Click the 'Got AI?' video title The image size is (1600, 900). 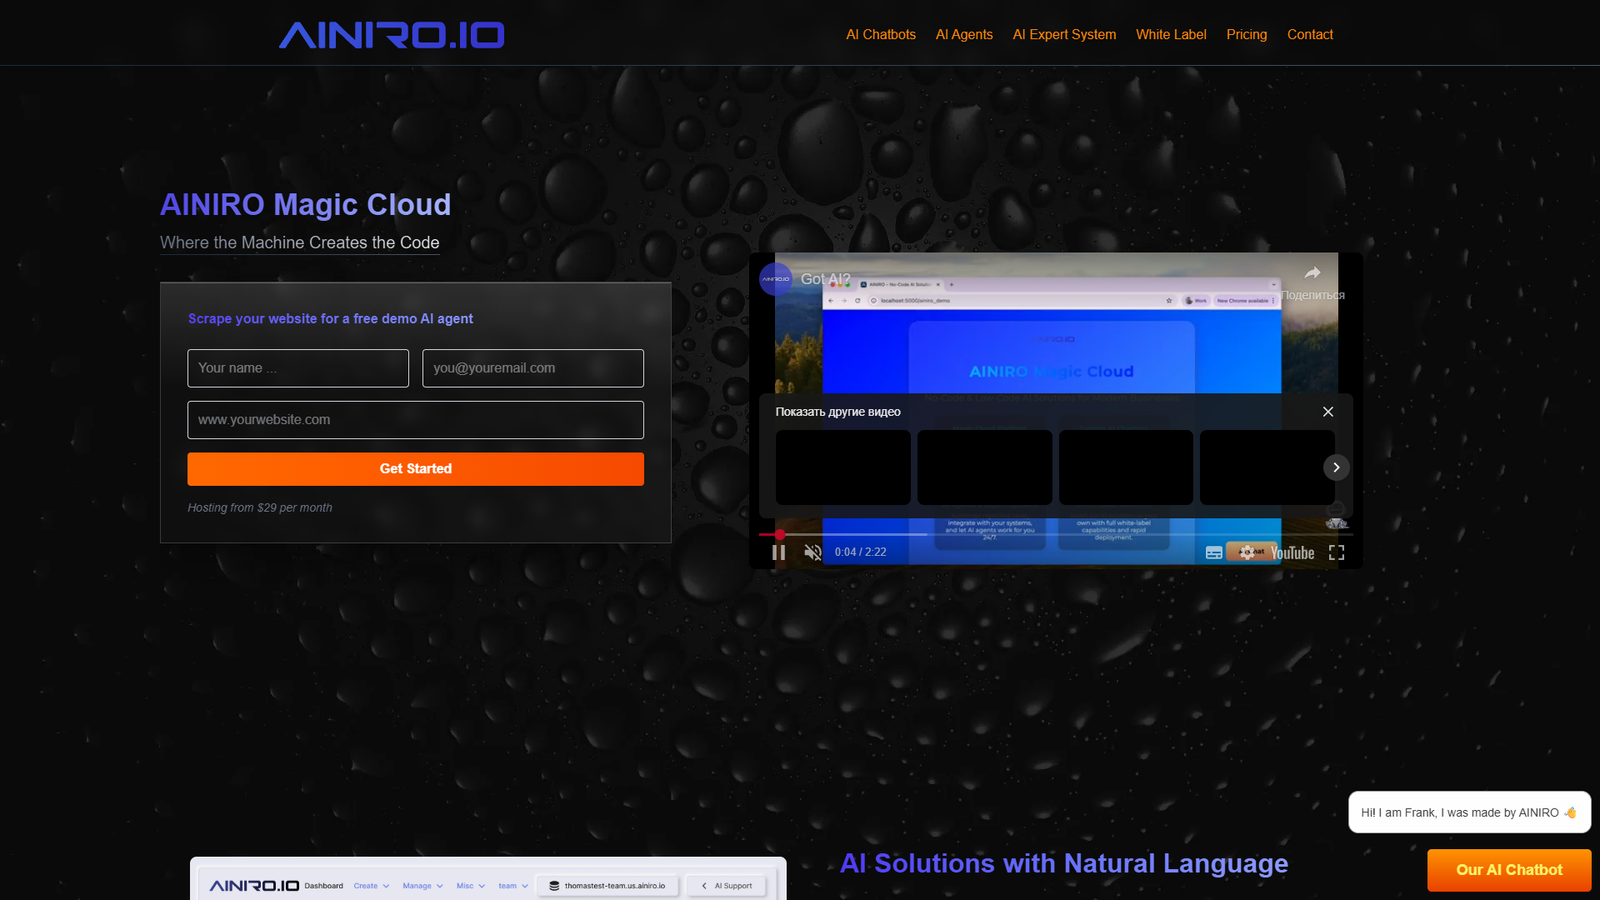[x=826, y=279]
